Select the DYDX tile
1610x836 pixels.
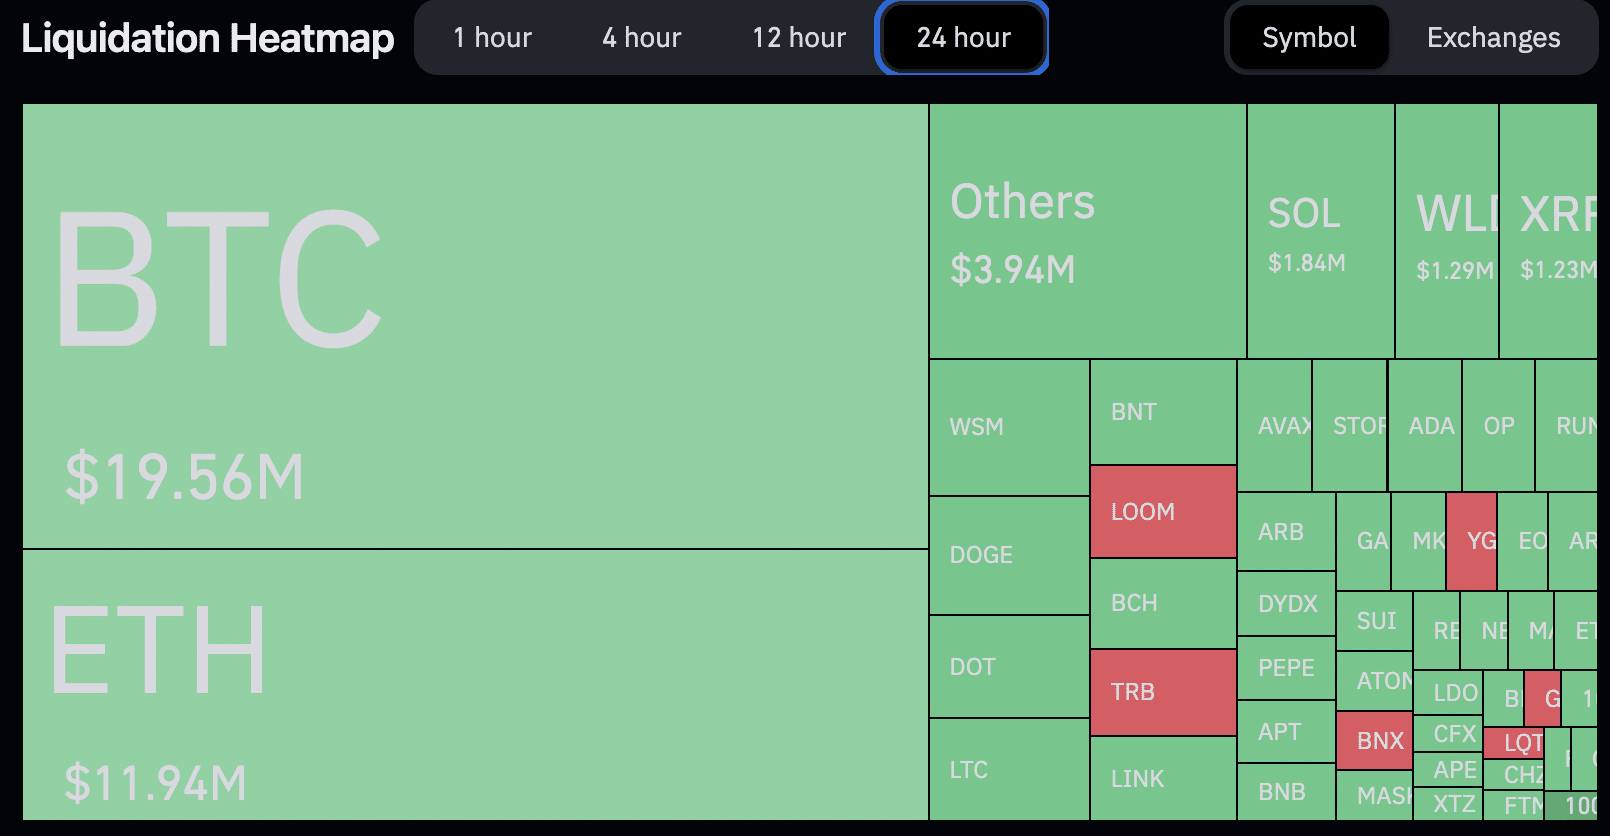1286,604
